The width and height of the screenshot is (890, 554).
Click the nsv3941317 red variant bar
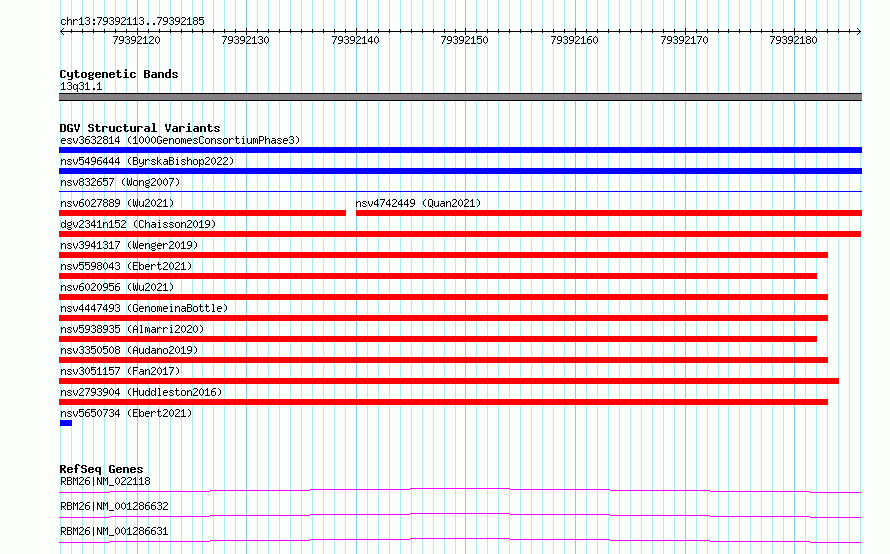443,255
